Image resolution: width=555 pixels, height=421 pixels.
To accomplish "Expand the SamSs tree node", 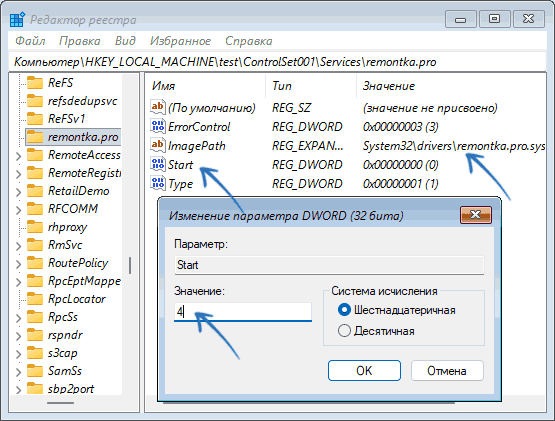I will (x=18, y=372).
